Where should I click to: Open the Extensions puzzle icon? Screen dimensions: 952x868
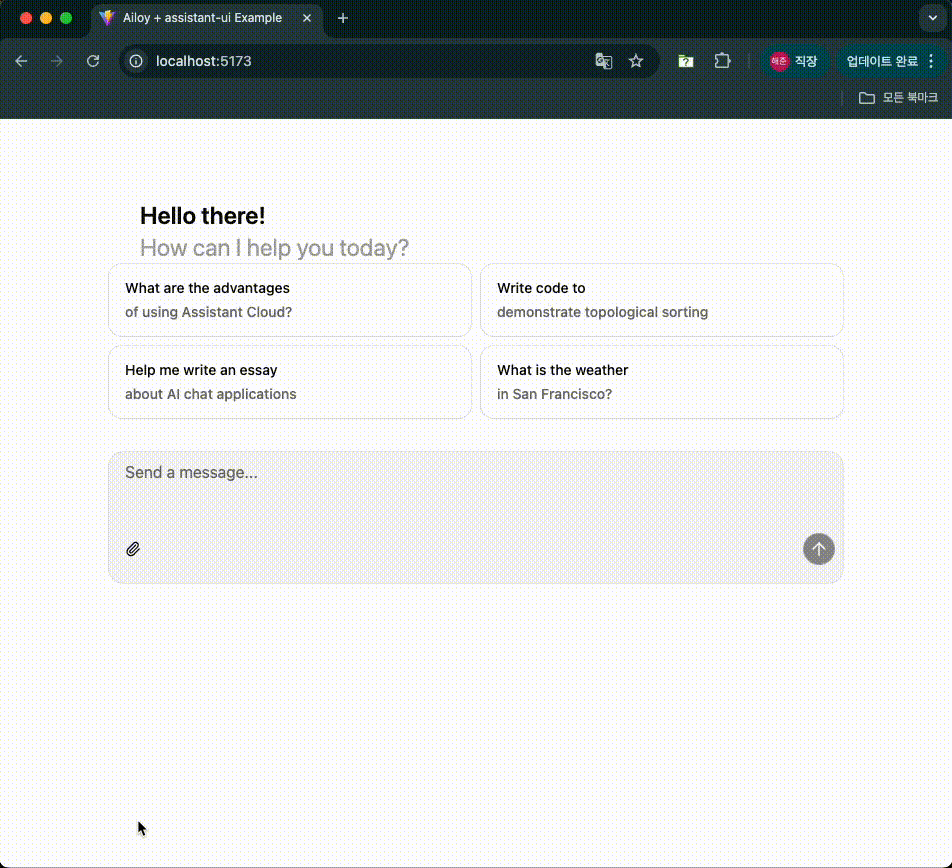[722, 61]
